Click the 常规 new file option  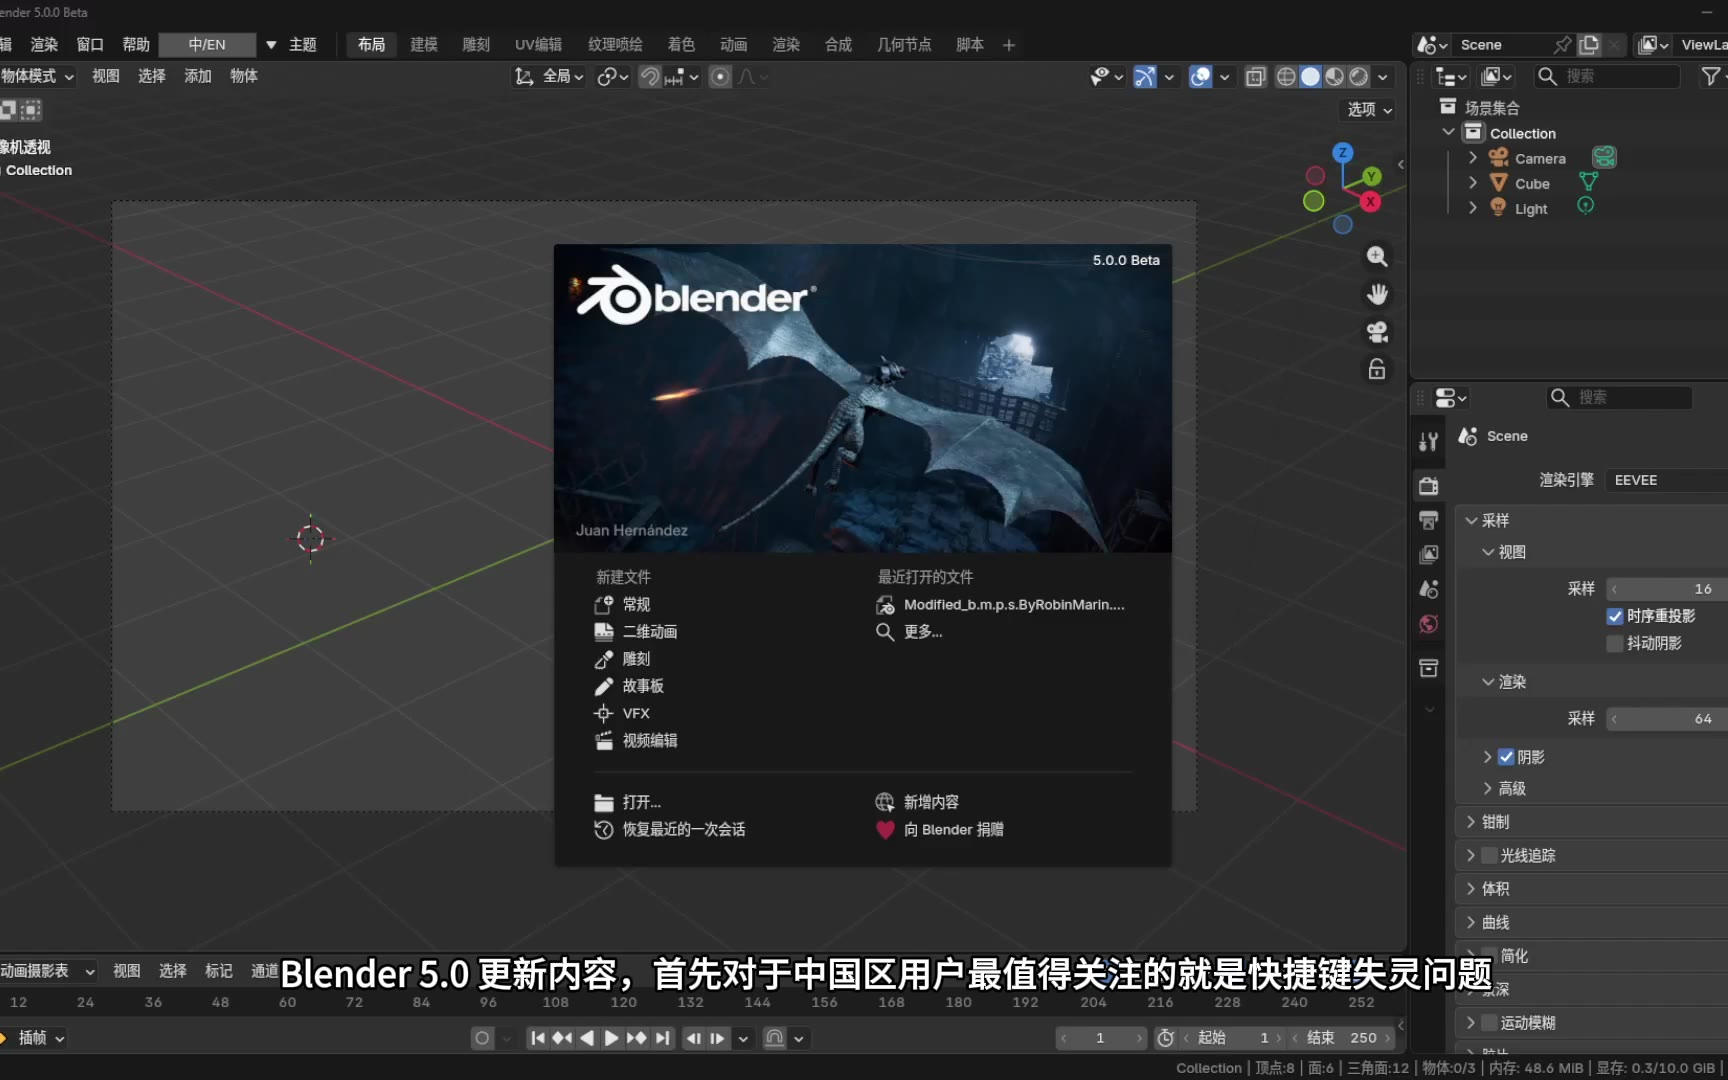636,604
